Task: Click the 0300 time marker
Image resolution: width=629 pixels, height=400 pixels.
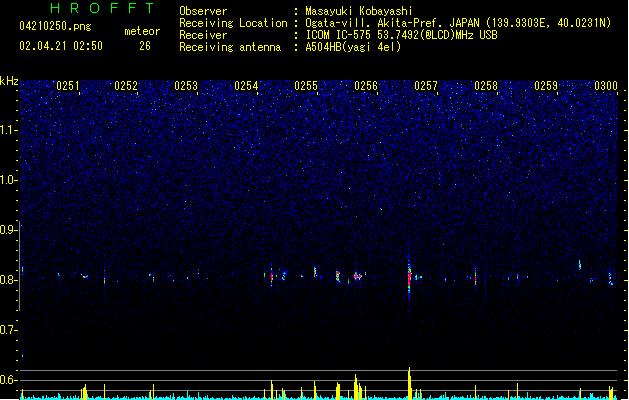Action: [606, 86]
